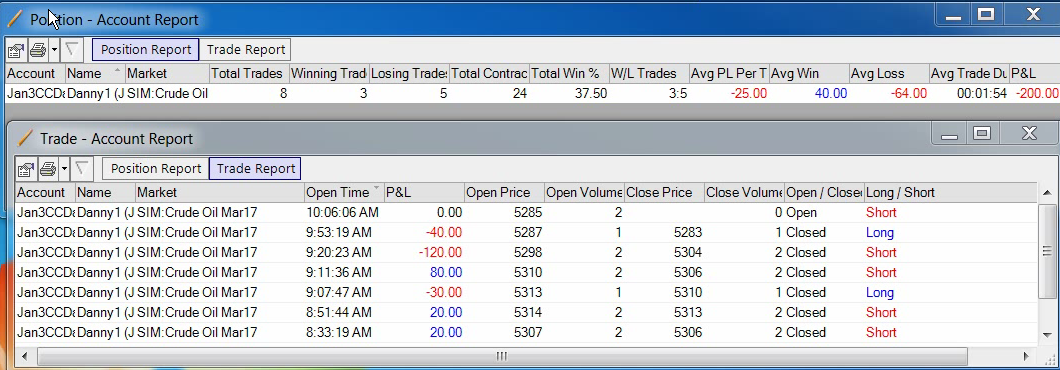Click the 37.50 Total Win % value
1060x370 pixels.
591,93
